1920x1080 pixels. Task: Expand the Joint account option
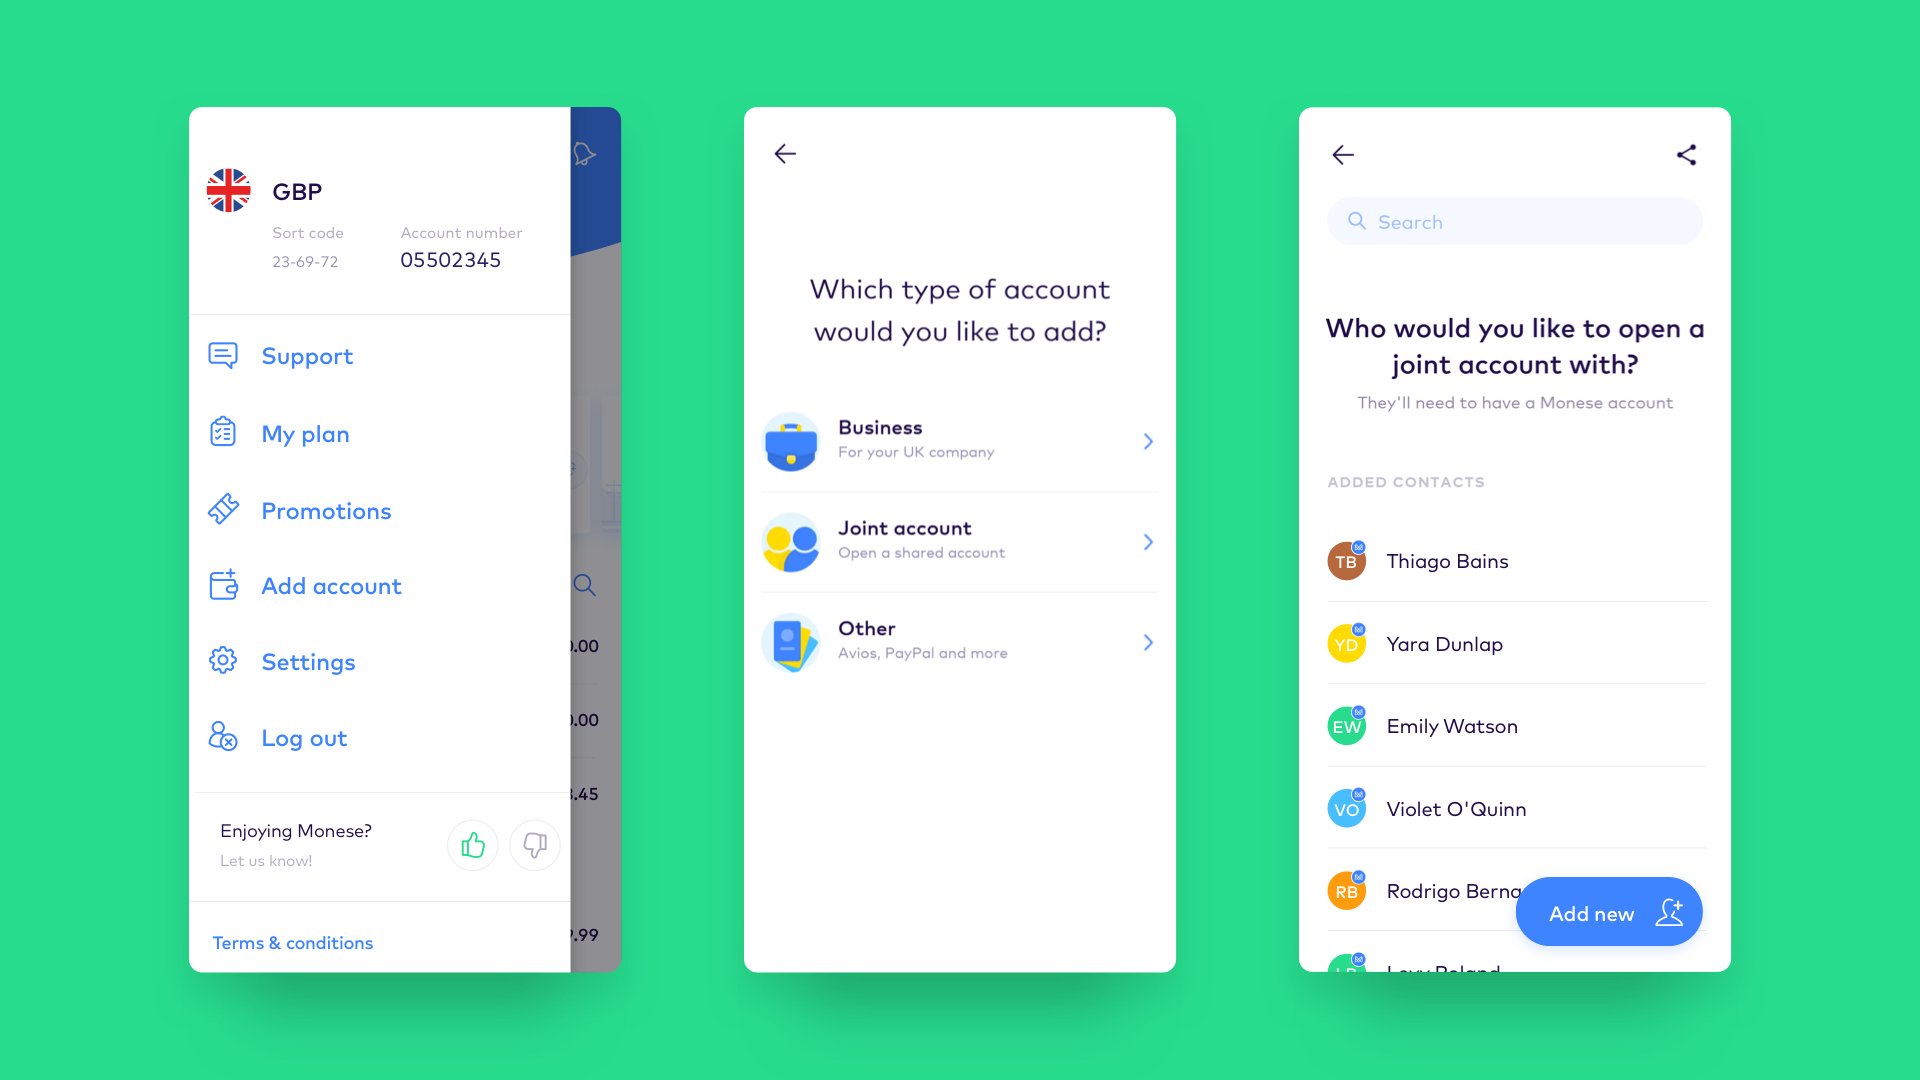960,541
